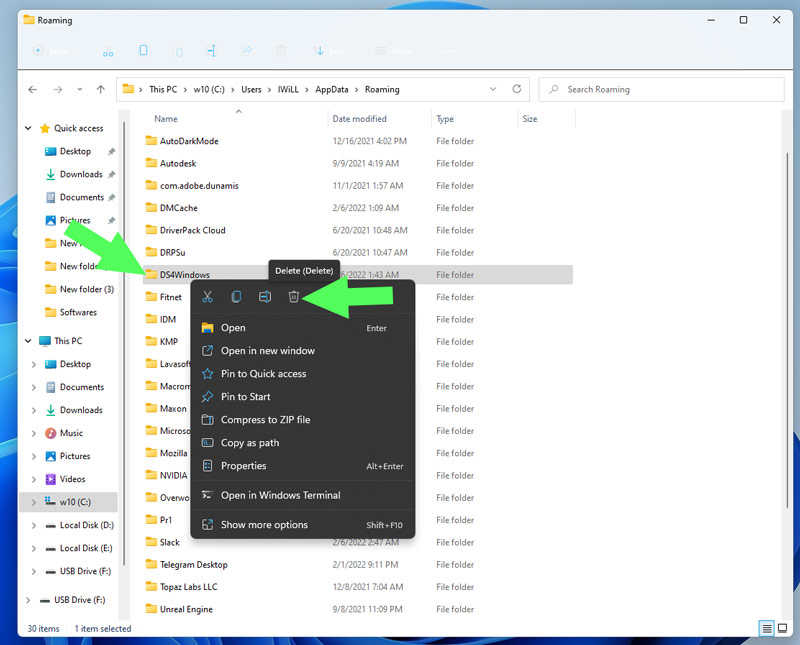Select Compress to ZIP file
Viewport: 800px width, 645px height.
(265, 420)
